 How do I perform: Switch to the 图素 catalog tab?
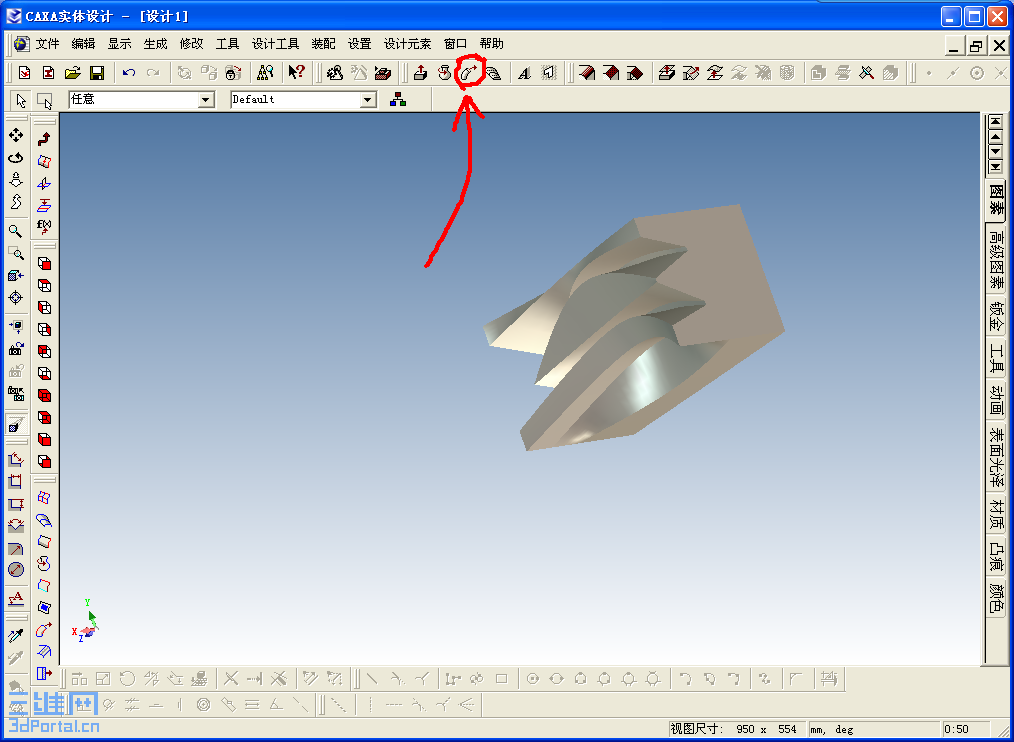[x=997, y=202]
